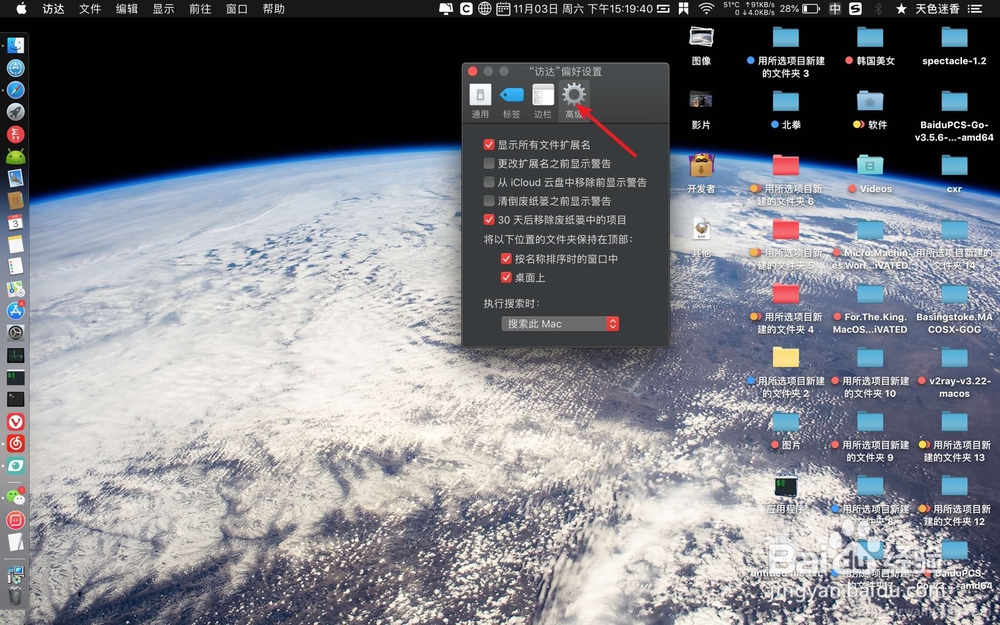Open the 搜索此 Mac dropdown
This screenshot has height=625, width=1000.
(x=559, y=323)
